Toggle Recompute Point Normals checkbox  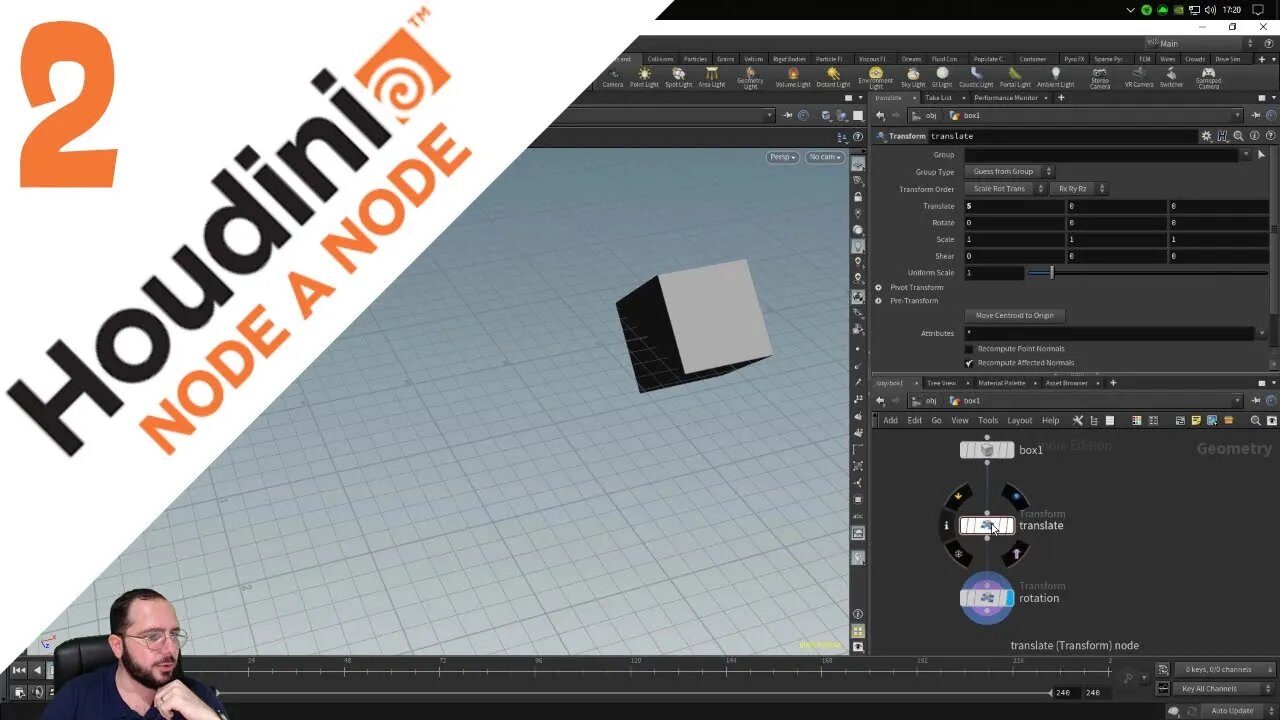tap(969, 349)
